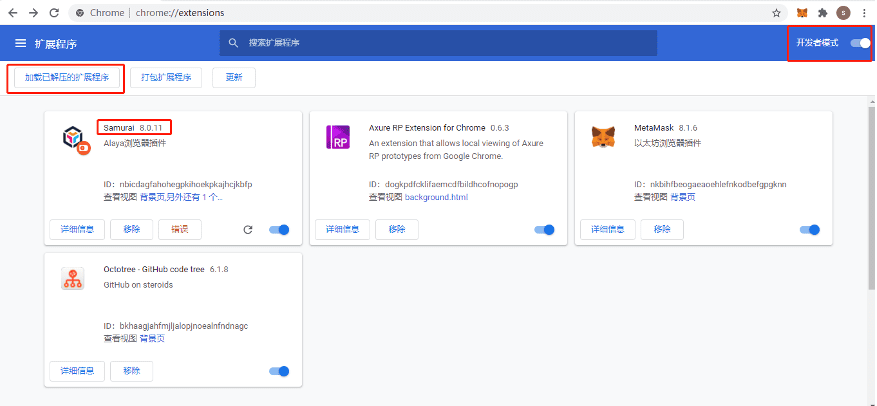Open the MetaMask fox toolbar extension
The image size is (877, 406).
pos(802,12)
